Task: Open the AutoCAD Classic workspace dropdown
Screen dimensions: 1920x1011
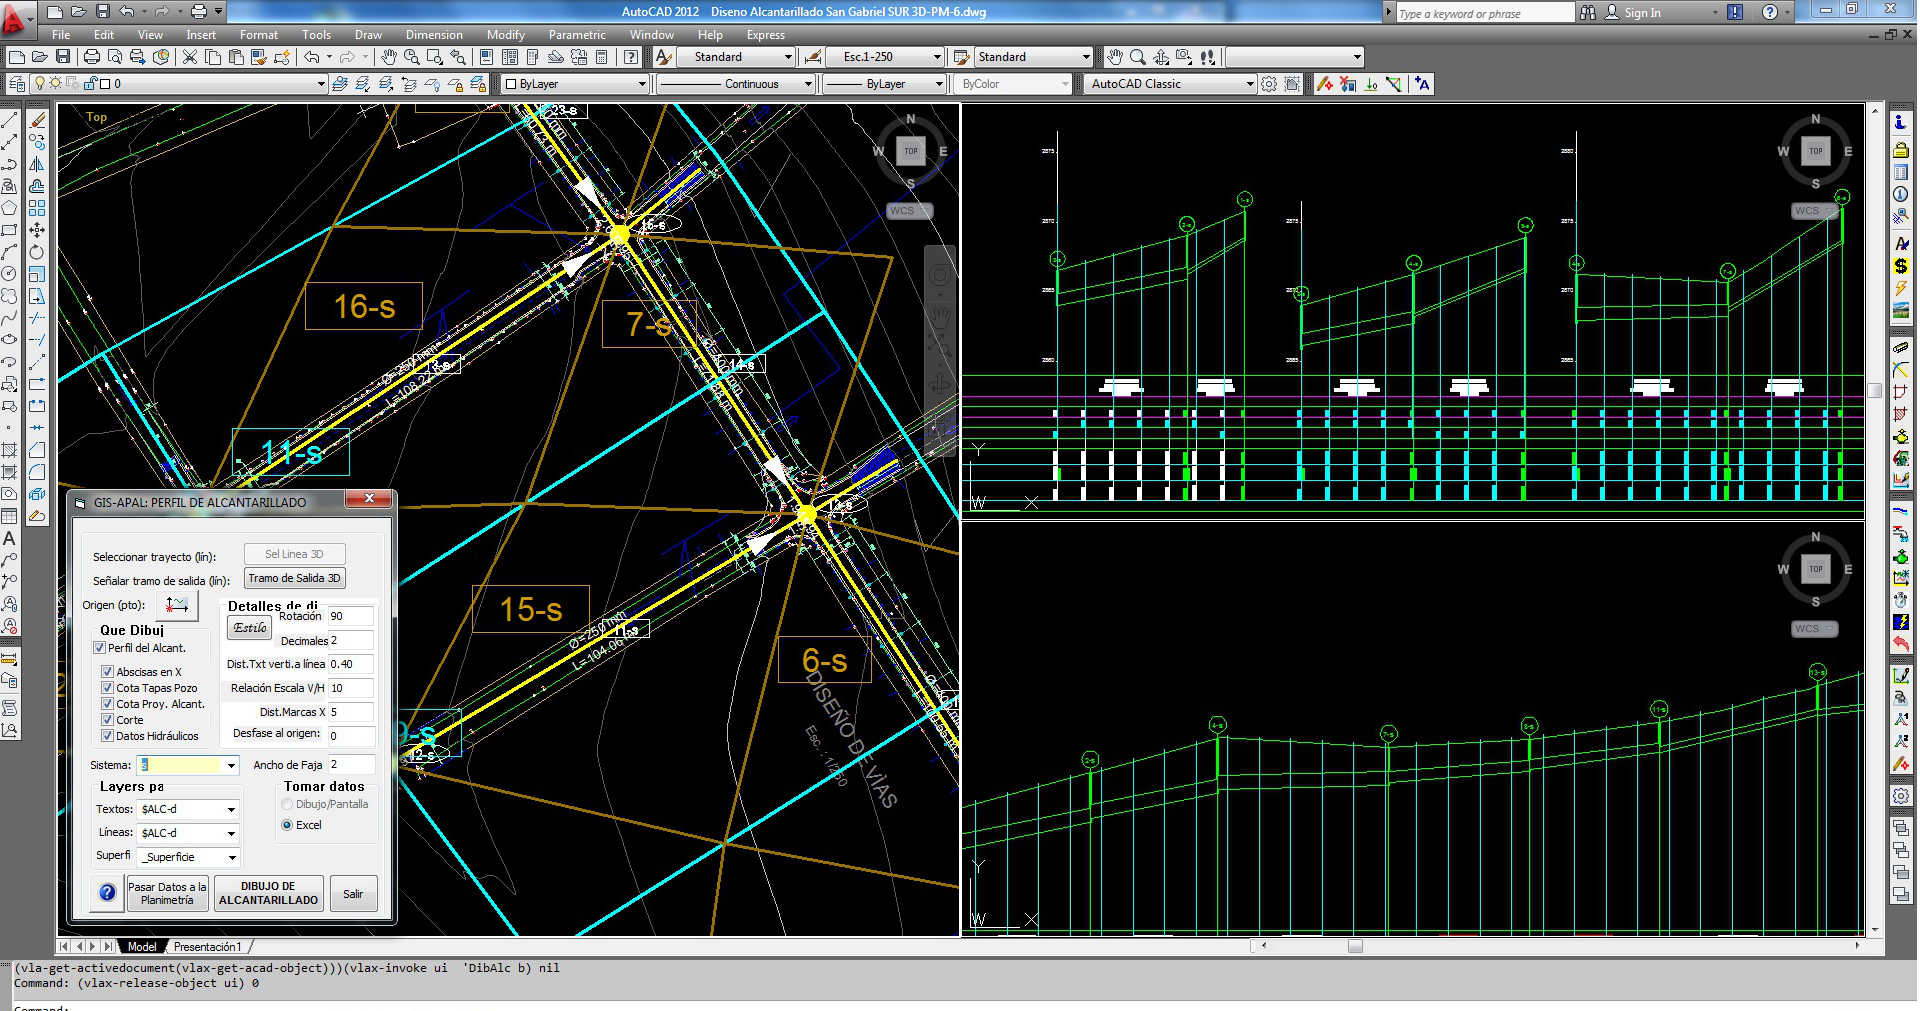Action: [1249, 84]
